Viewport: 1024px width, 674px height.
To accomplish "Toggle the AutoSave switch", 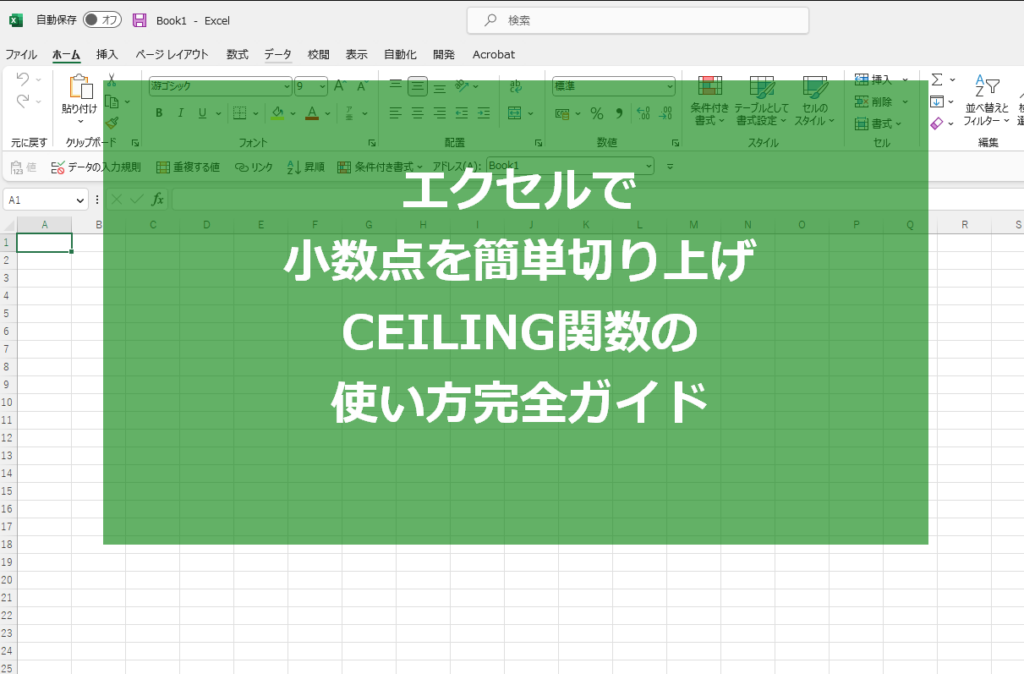I will tap(102, 20).
